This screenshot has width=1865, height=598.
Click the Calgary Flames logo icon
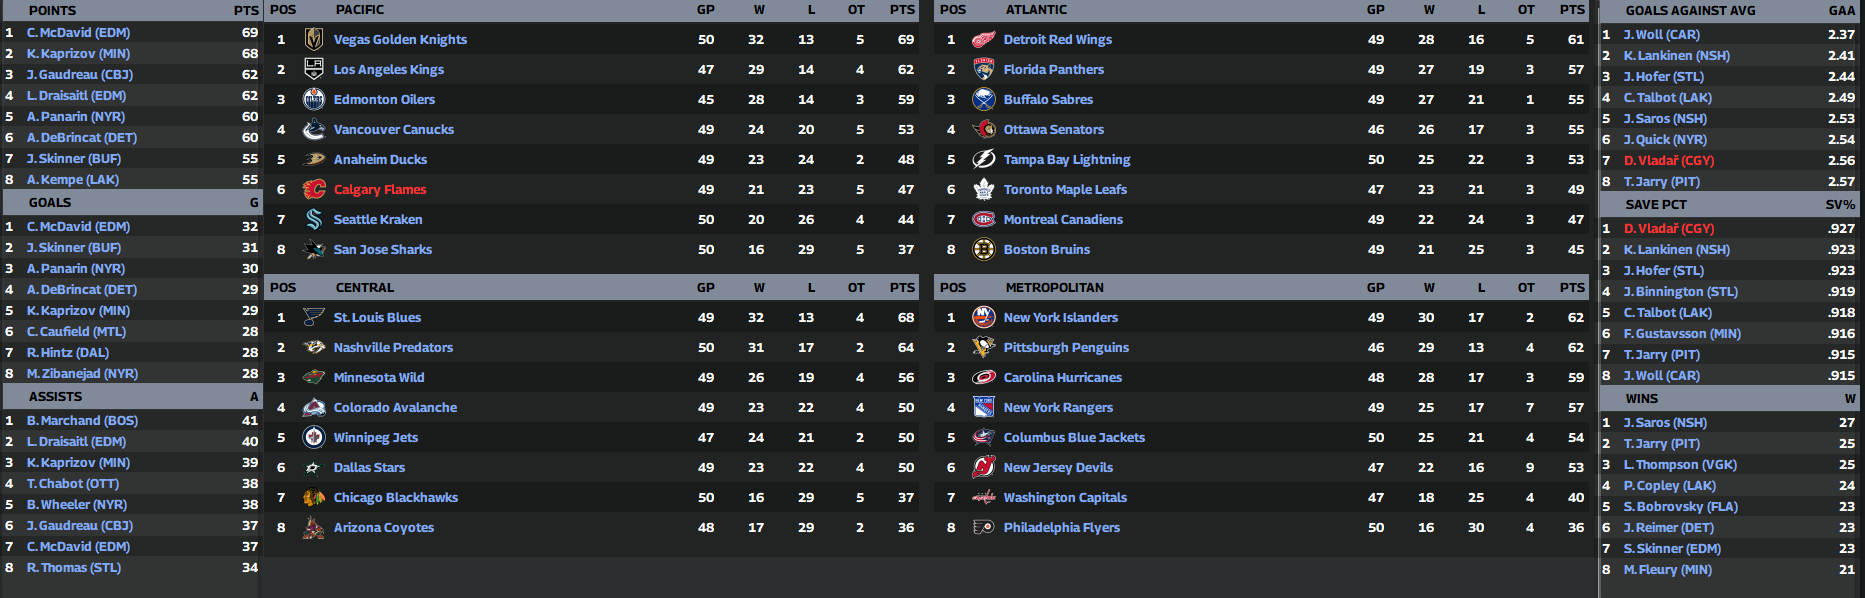[314, 190]
